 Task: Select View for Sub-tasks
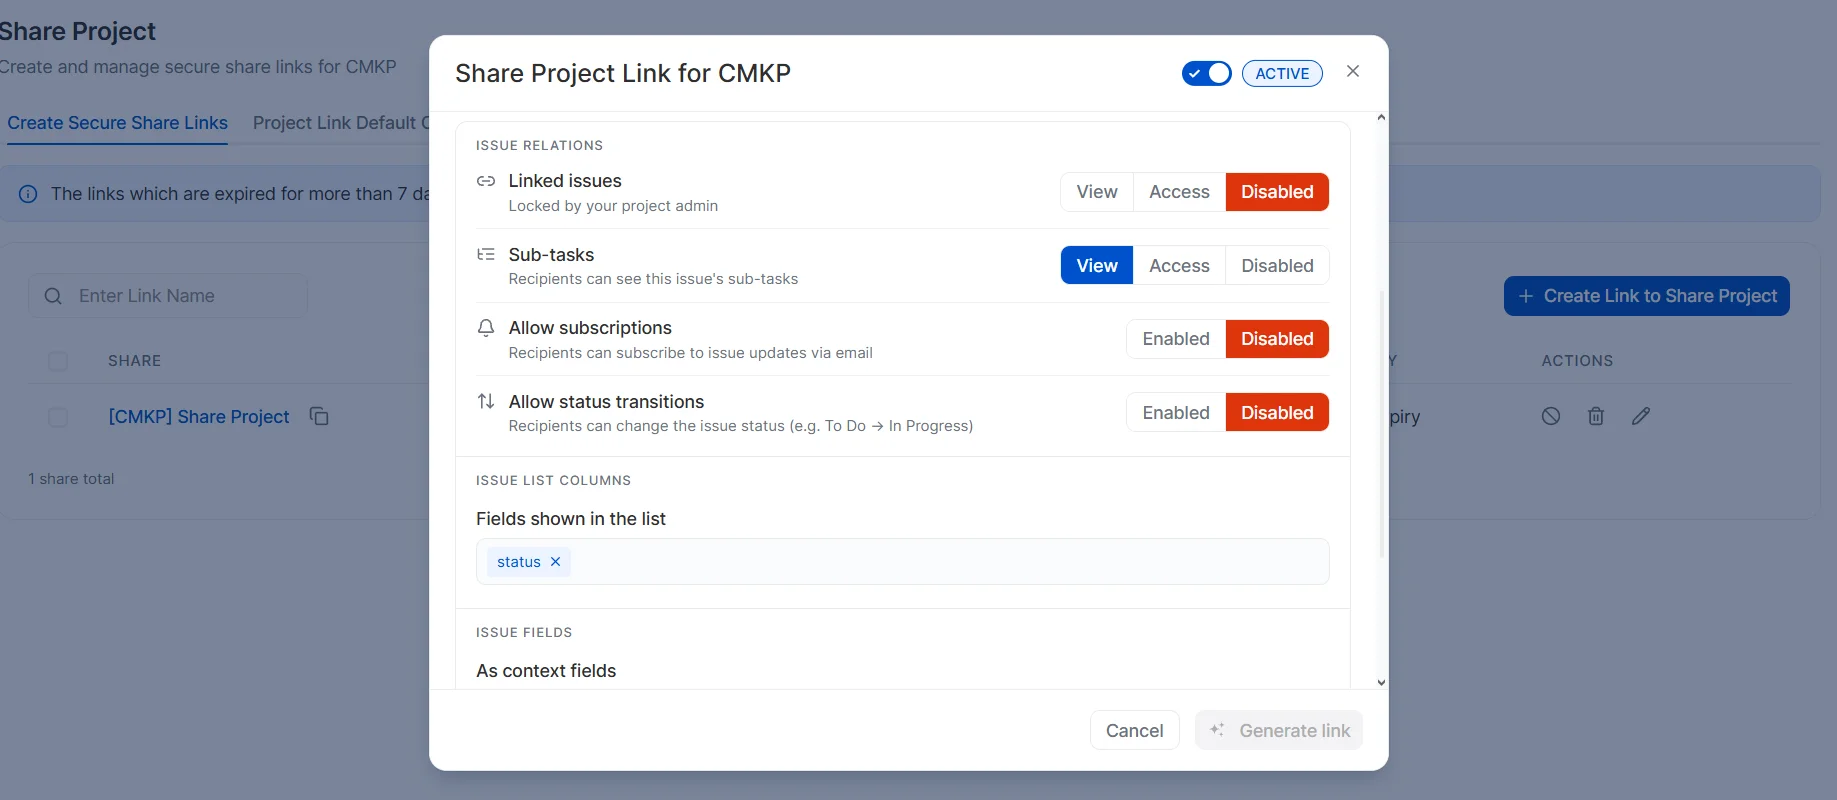tap(1097, 266)
